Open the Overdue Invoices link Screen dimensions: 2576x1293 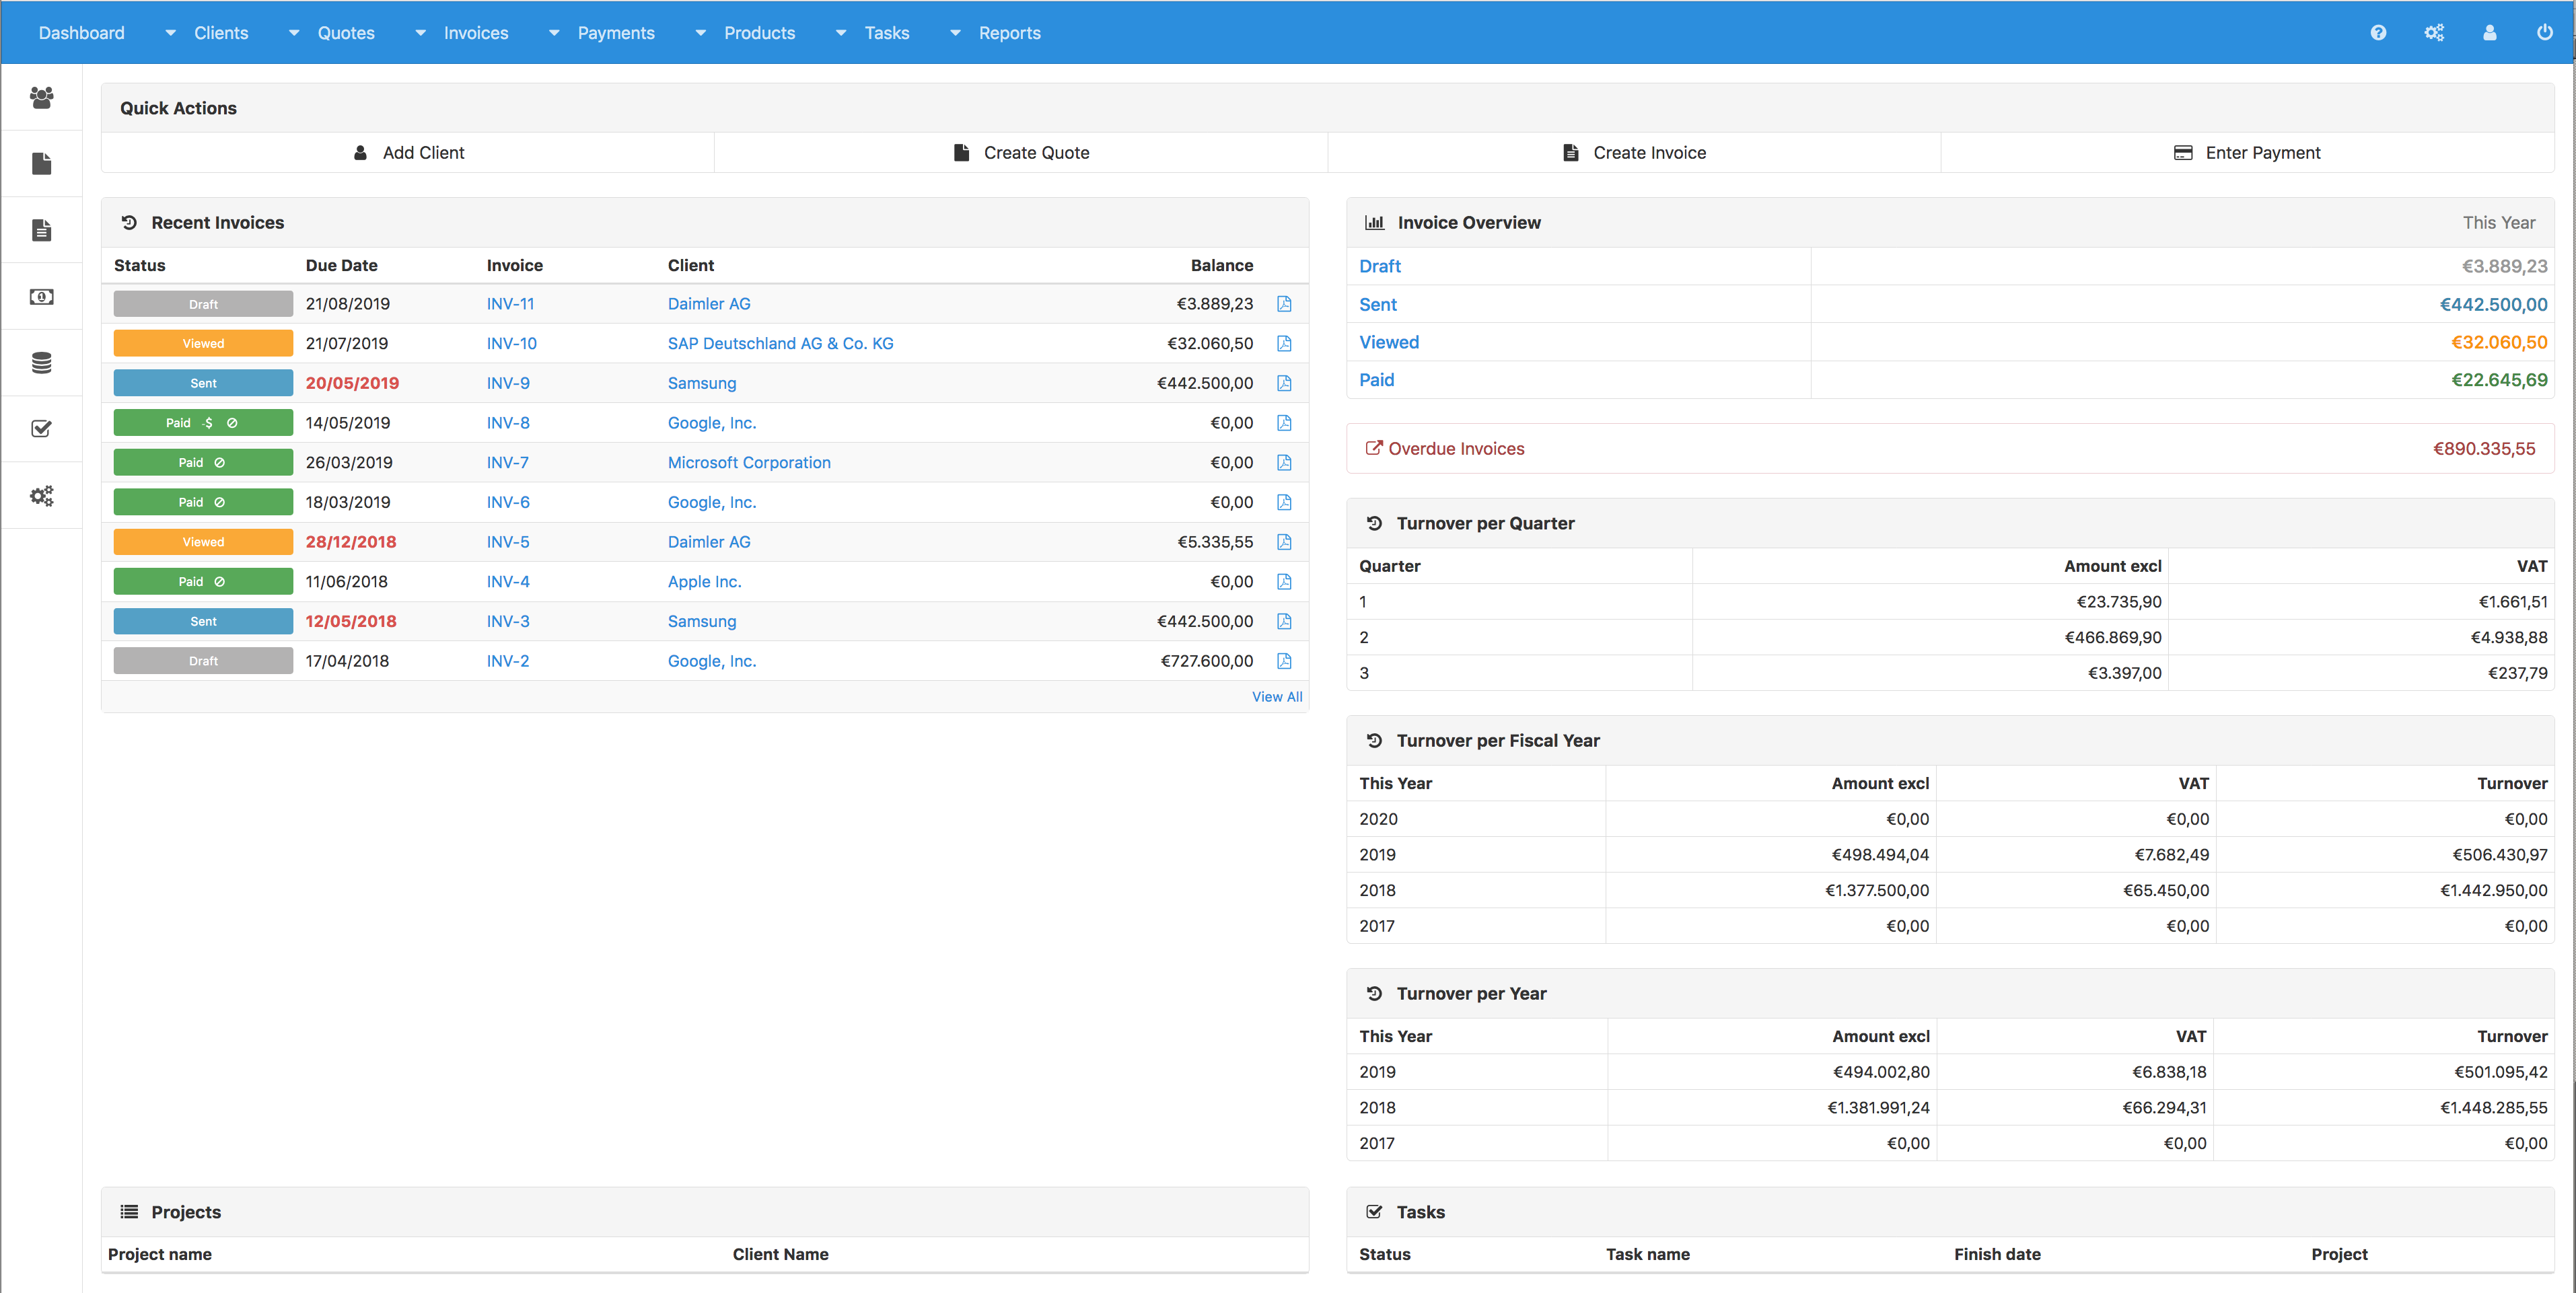(x=1456, y=449)
